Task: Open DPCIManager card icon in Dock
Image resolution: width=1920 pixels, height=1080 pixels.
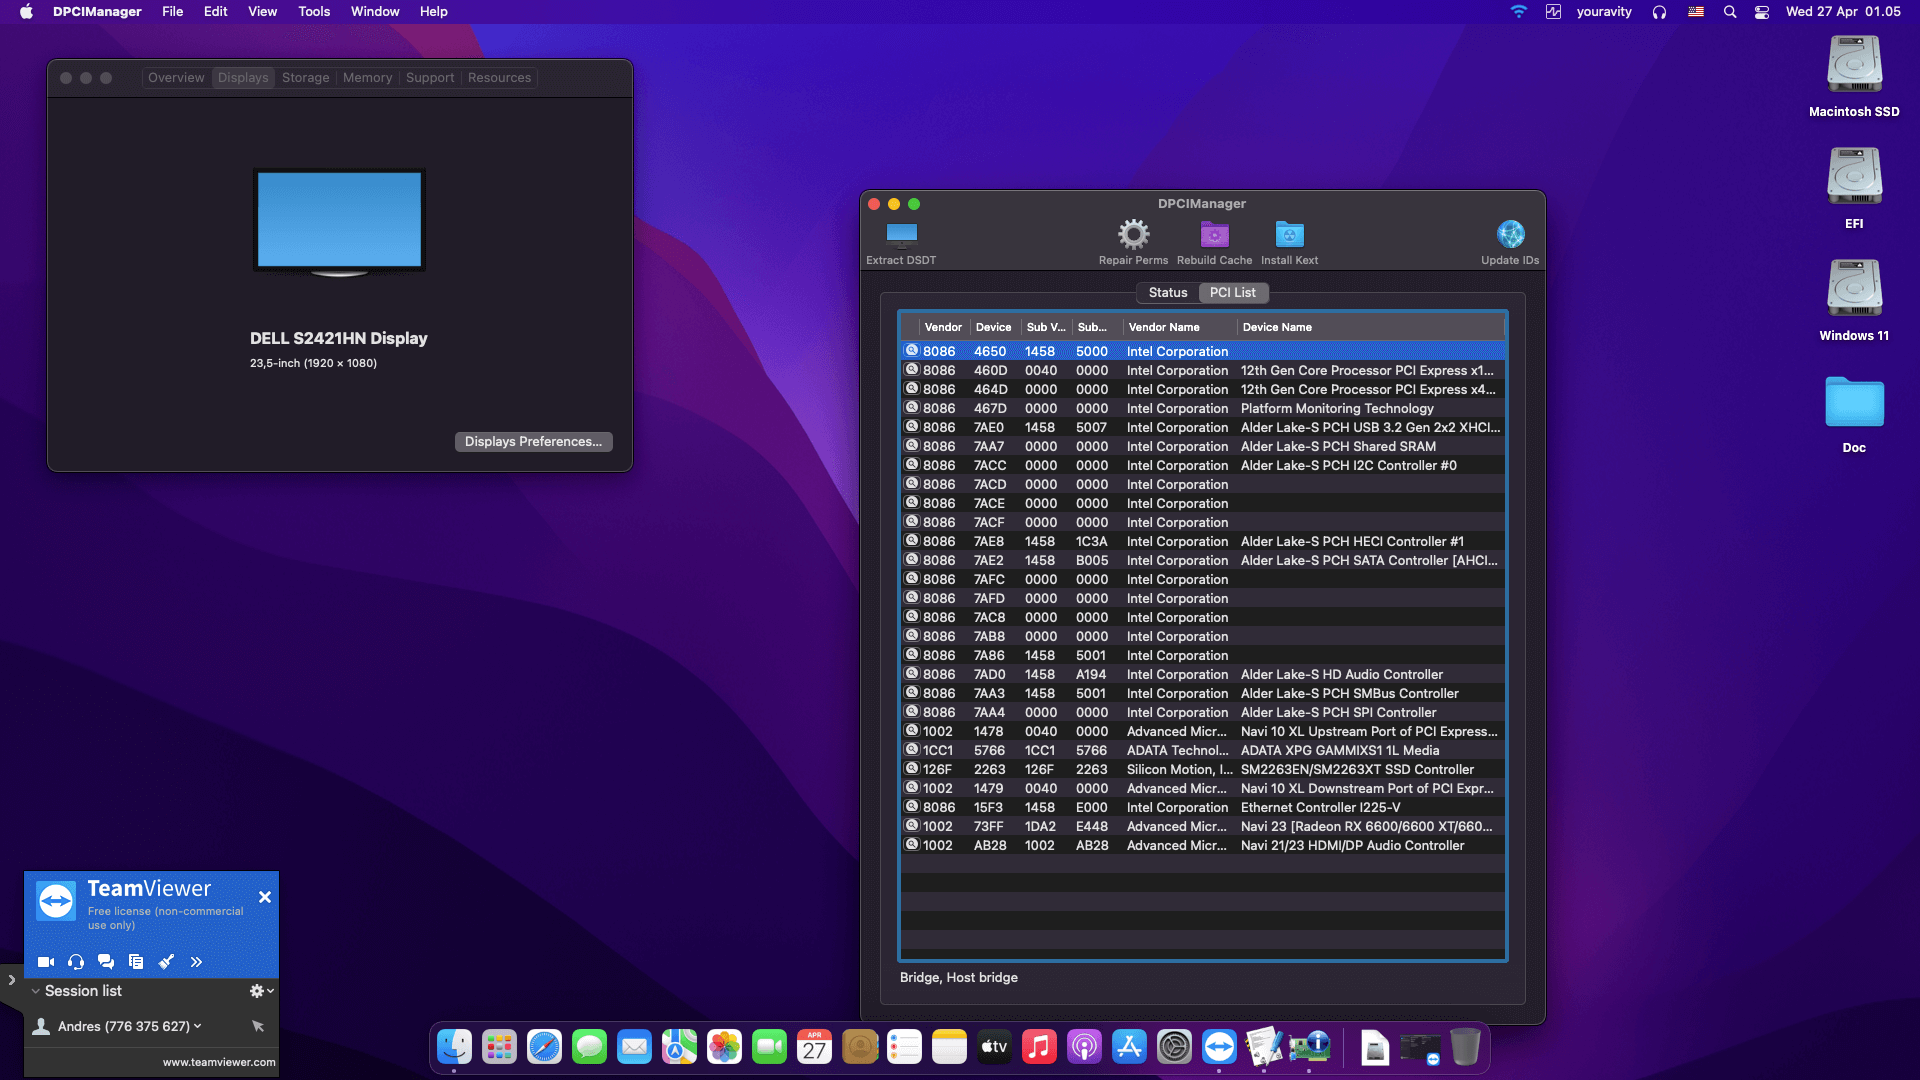Action: pyautogui.click(x=1309, y=1047)
